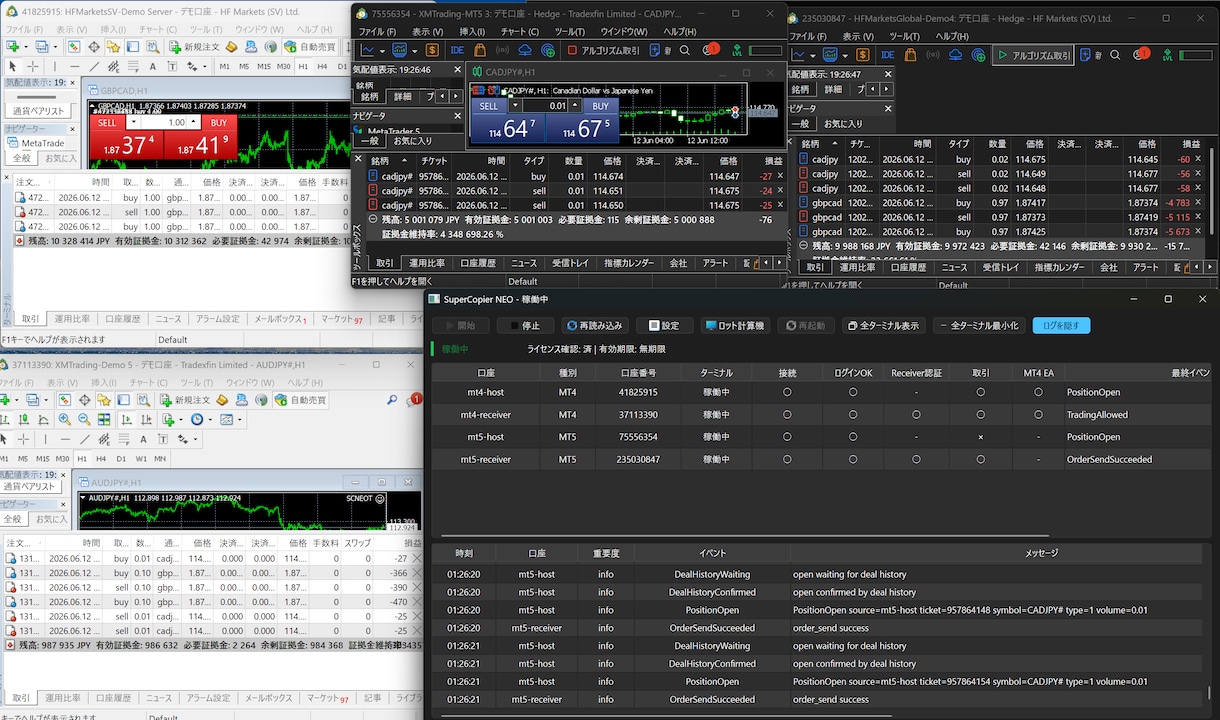Click search magnifier in HFMarketsGlobal-Demo4 toolbar
Viewport: 1220px width, 720px height.
click(1115, 56)
